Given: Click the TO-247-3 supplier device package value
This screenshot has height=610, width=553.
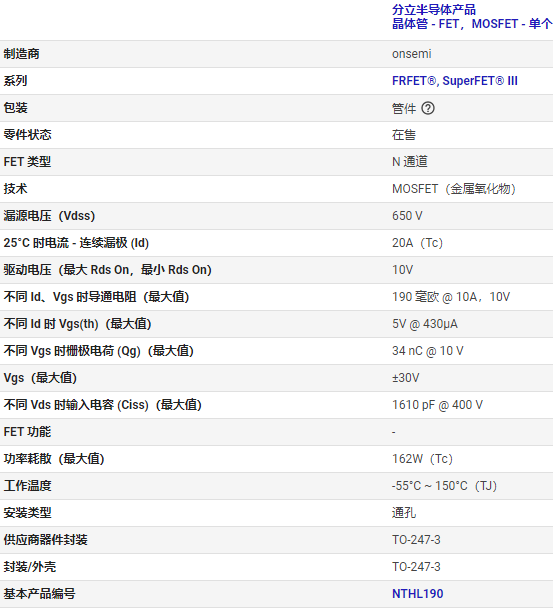Looking at the screenshot, I should tap(416, 540).
